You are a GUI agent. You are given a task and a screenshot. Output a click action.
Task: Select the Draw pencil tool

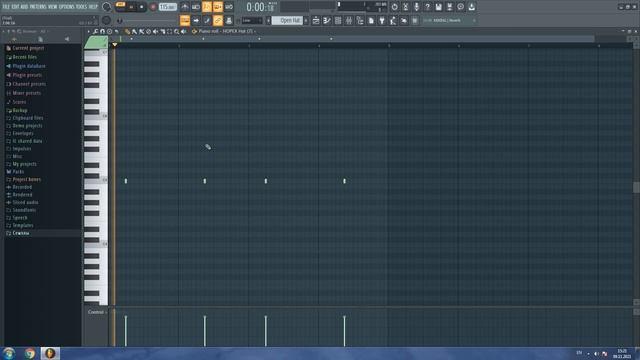pos(127,31)
